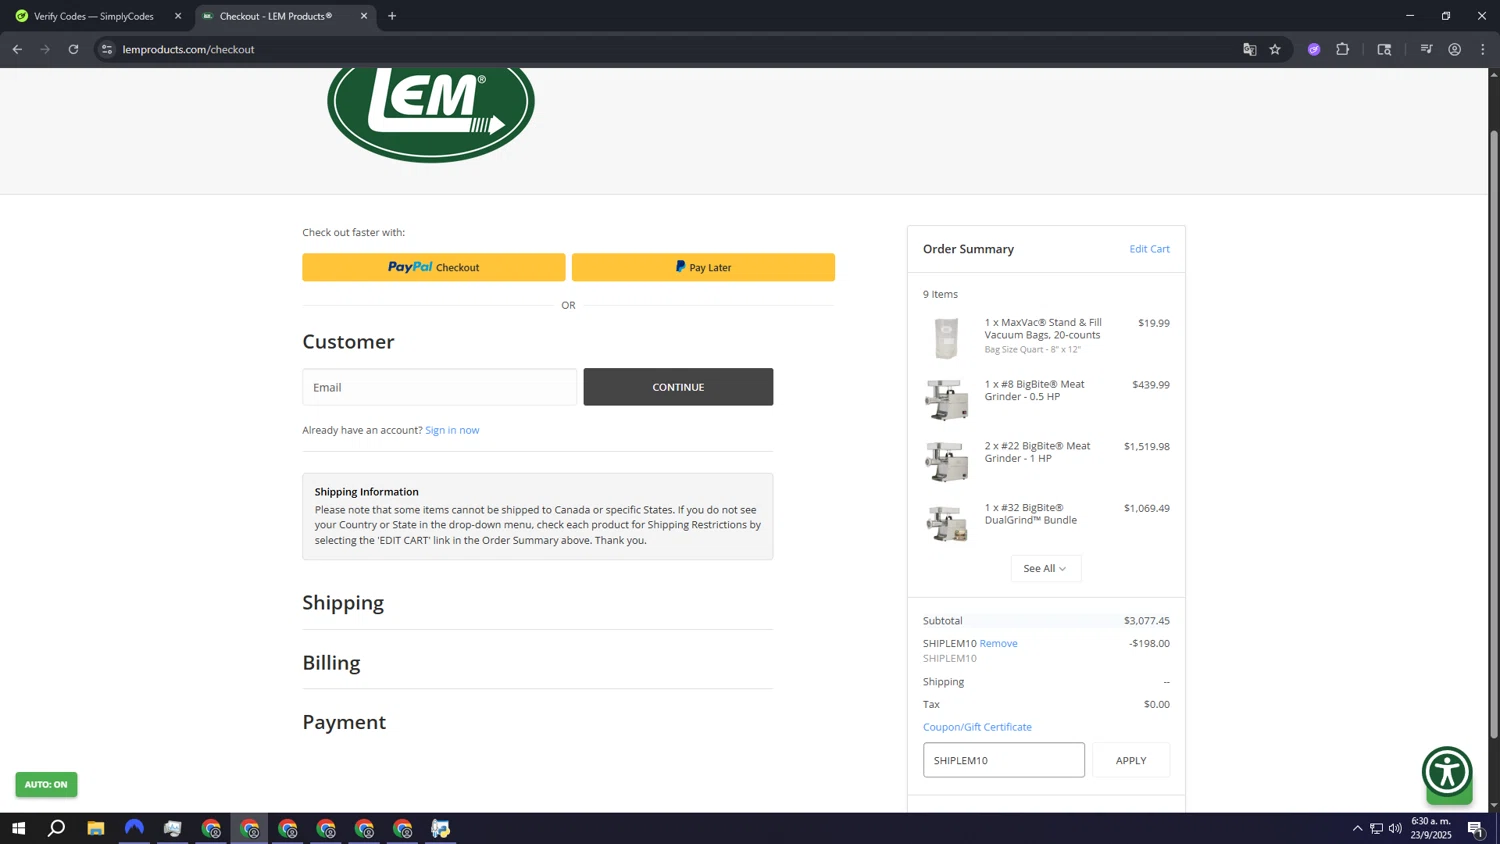Open the media controls icon
Screen dimensions: 1500x844
click(1426, 49)
